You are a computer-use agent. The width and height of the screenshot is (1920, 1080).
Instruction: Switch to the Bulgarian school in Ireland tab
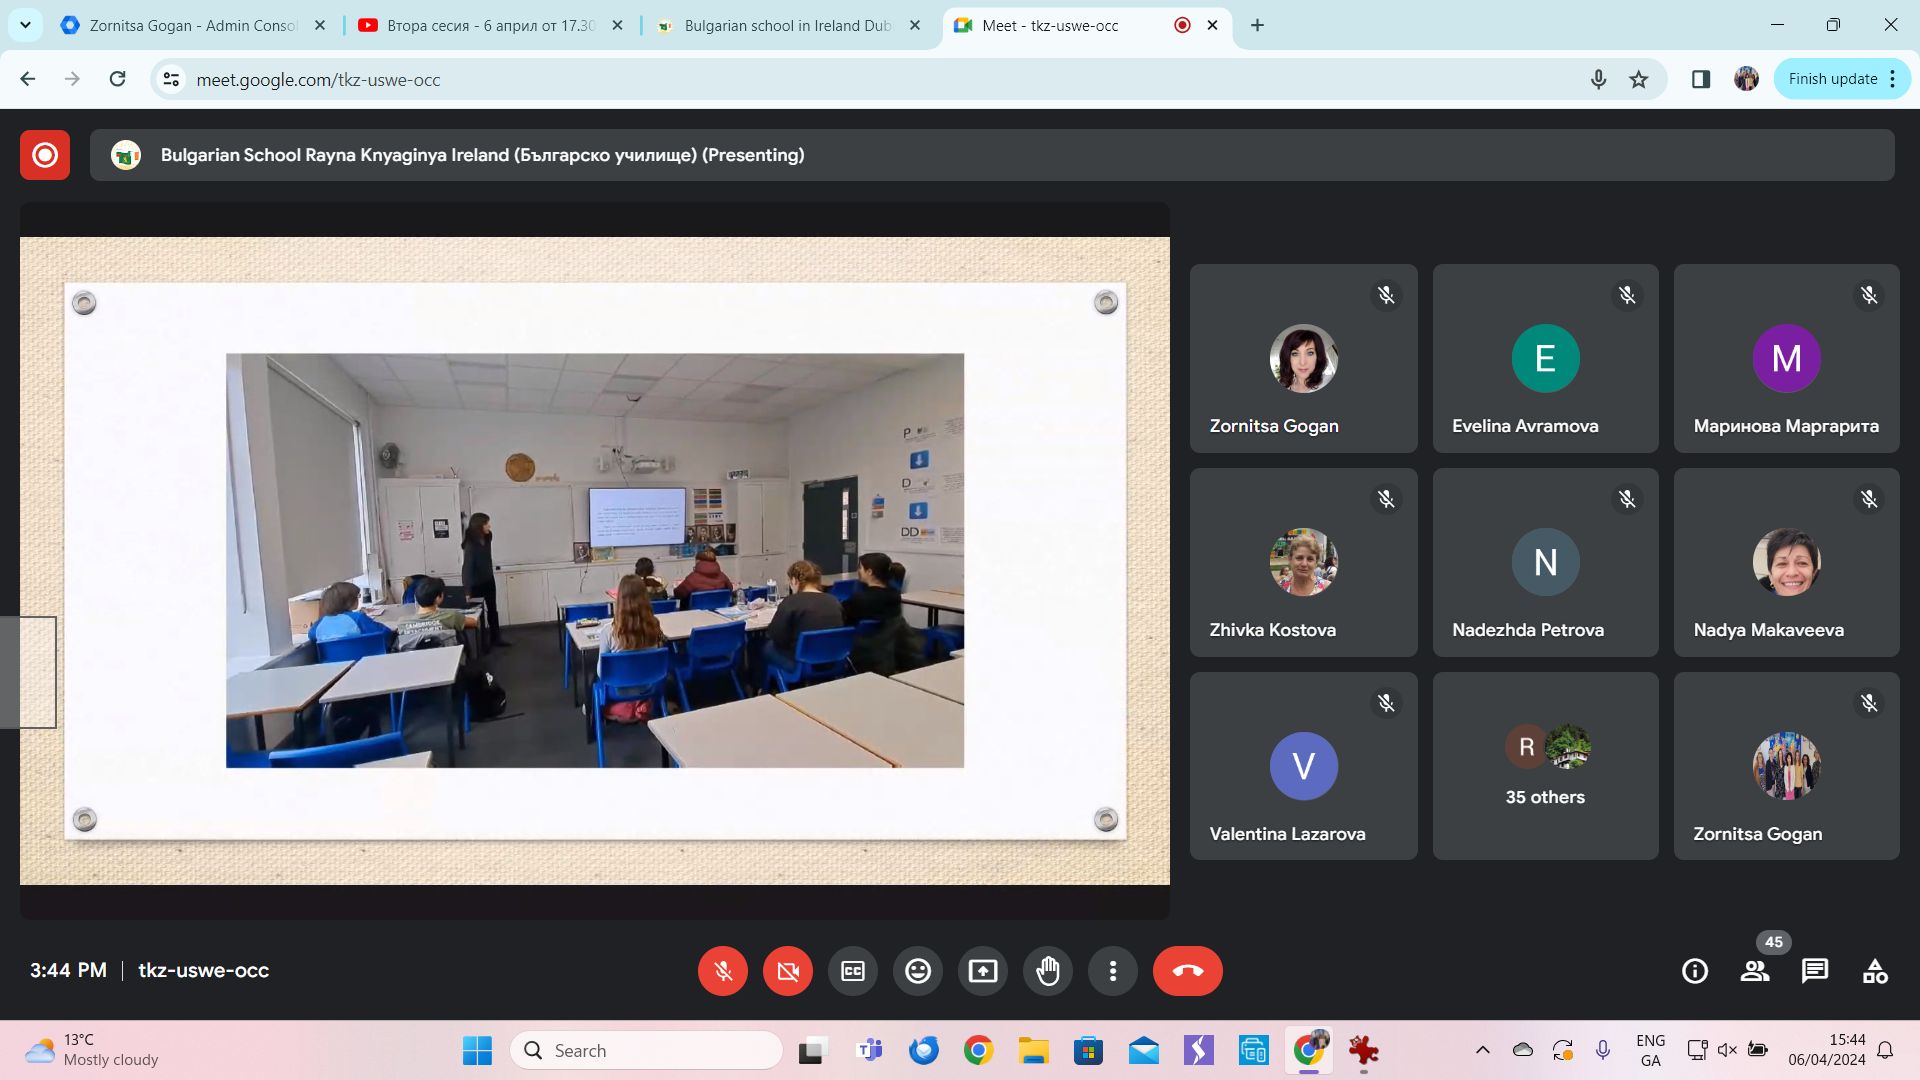[x=785, y=26]
